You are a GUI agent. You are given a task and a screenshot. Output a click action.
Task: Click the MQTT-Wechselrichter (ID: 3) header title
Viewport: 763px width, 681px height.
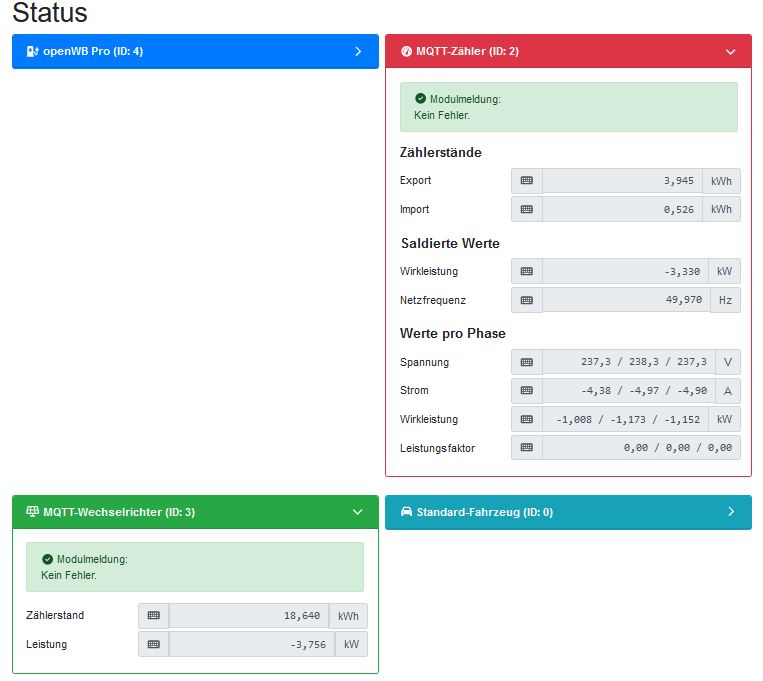tap(119, 512)
